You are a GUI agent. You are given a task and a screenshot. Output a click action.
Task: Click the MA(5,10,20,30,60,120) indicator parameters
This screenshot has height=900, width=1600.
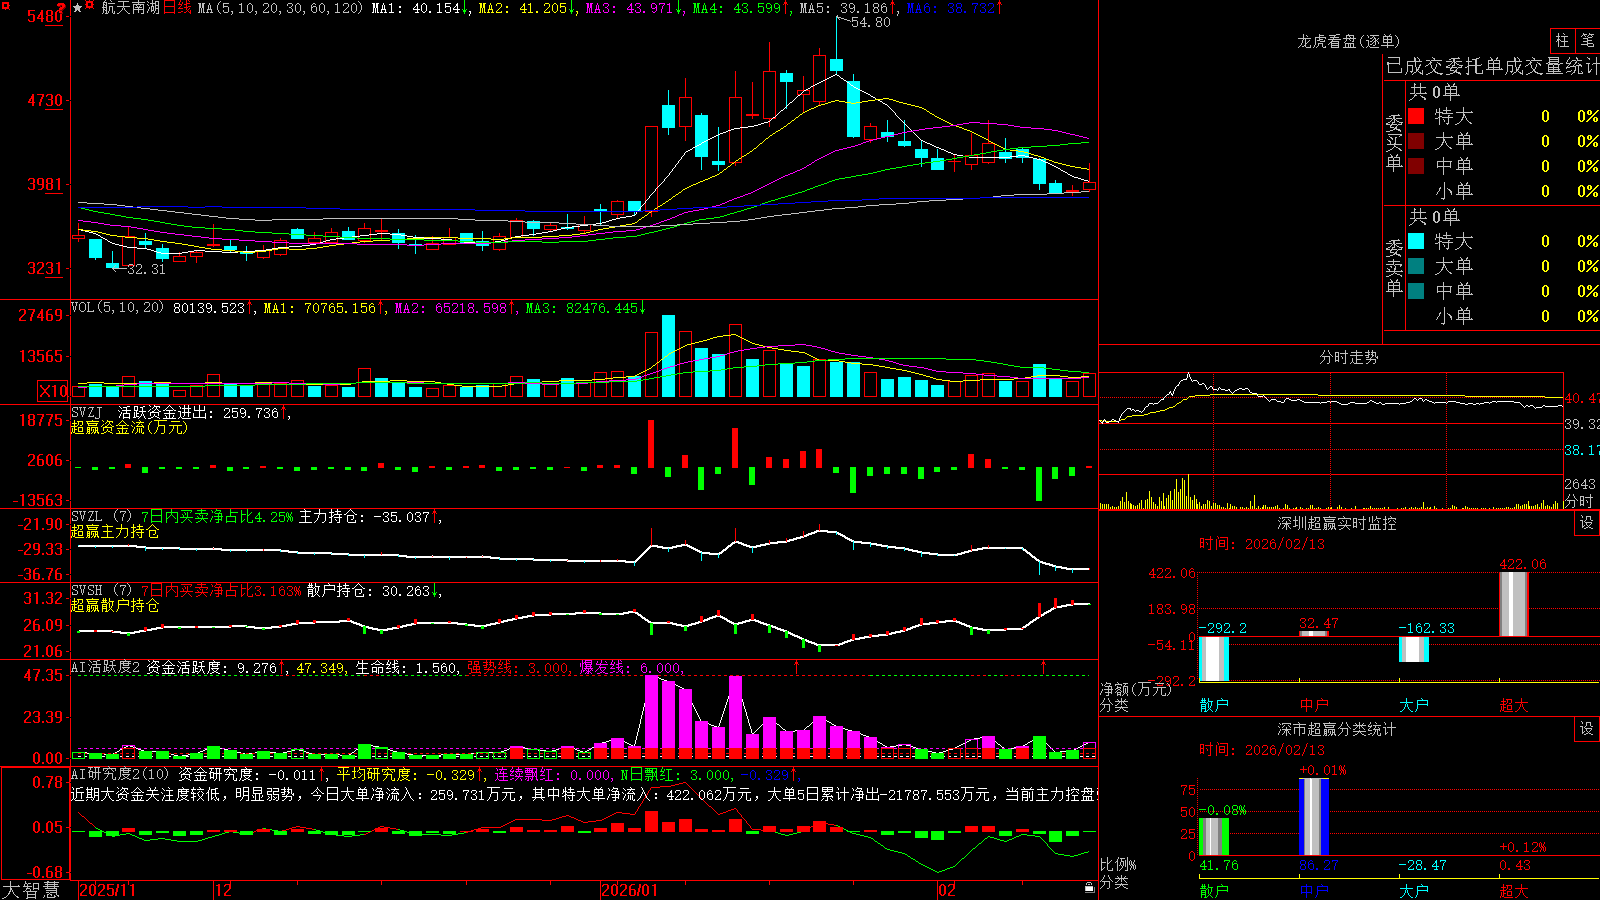(280, 8)
